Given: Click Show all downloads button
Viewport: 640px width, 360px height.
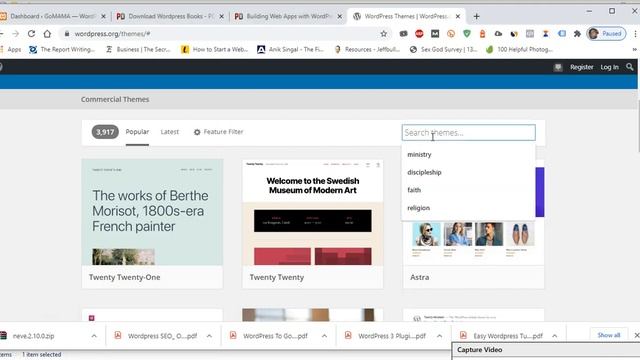Looking at the screenshot, I should [609, 335].
